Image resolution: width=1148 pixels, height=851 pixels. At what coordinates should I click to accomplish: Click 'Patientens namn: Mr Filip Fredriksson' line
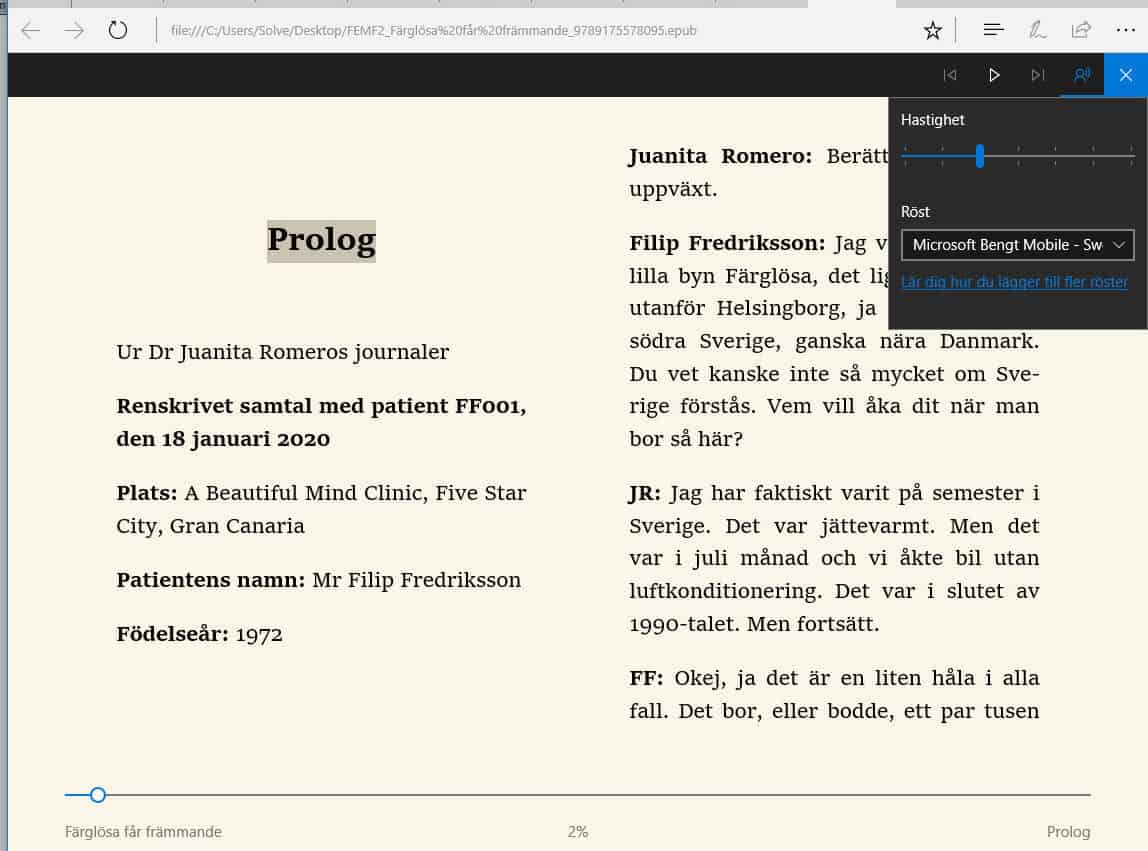pyautogui.click(x=318, y=580)
